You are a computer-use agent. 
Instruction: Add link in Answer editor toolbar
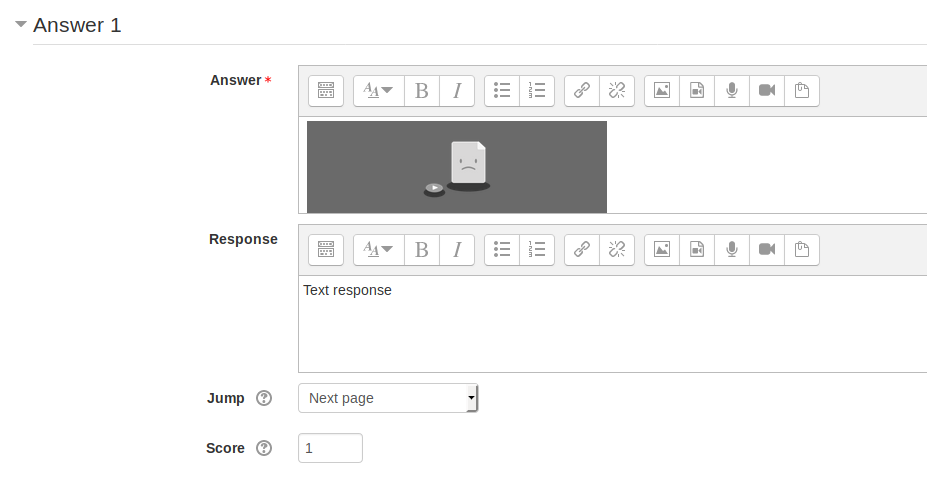point(582,91)
